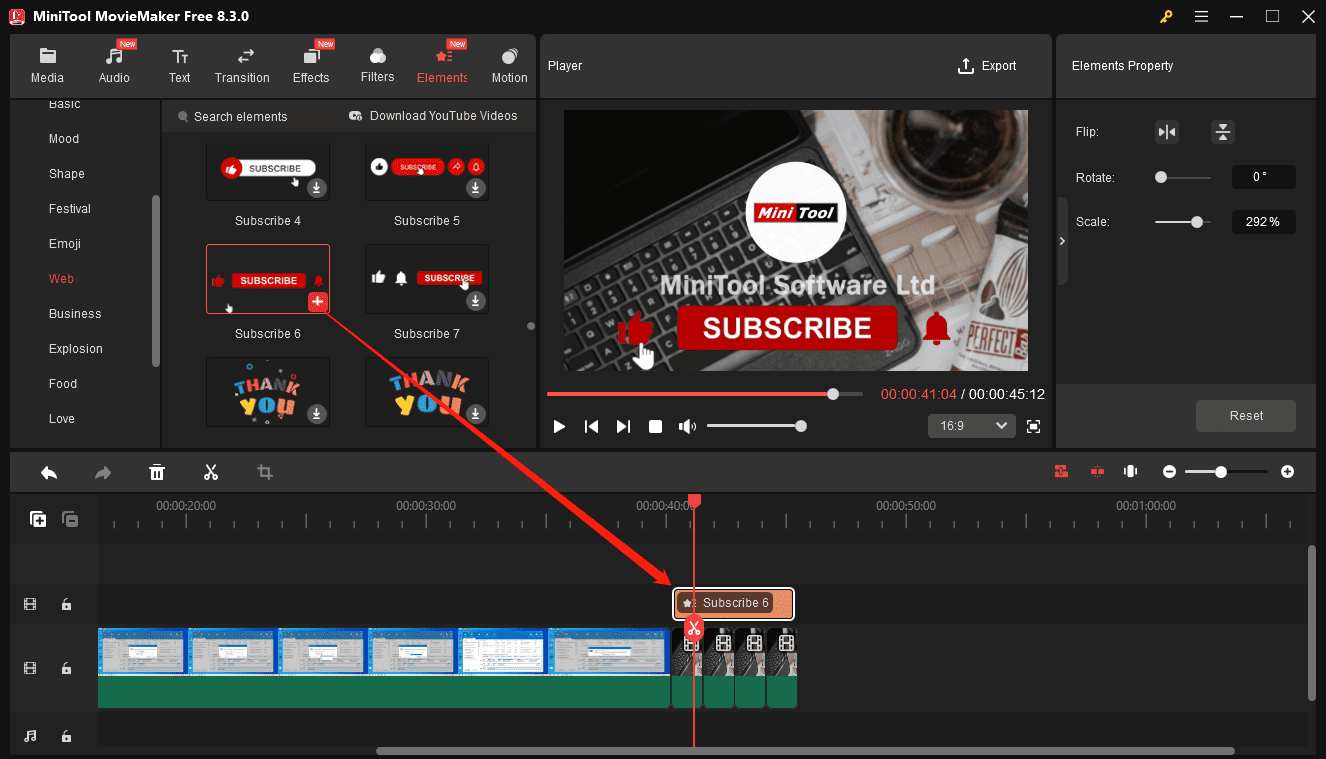Zoom out the timeline

click(1169, 472)
